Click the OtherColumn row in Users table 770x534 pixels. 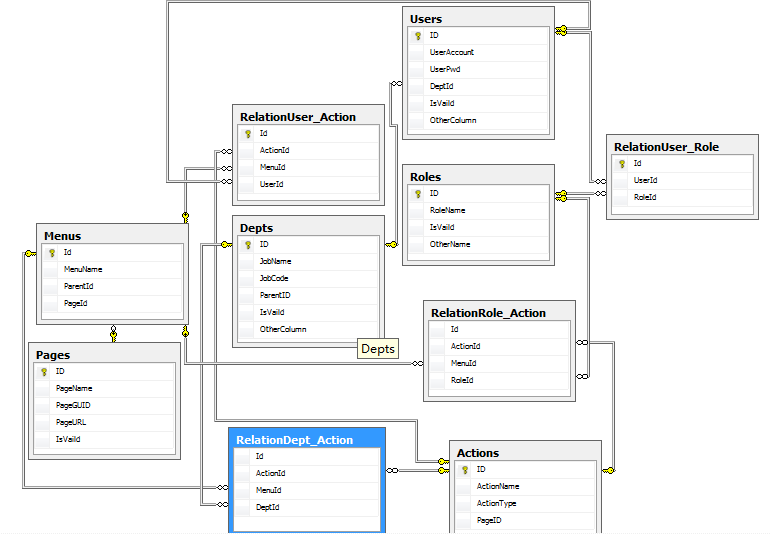478,120
